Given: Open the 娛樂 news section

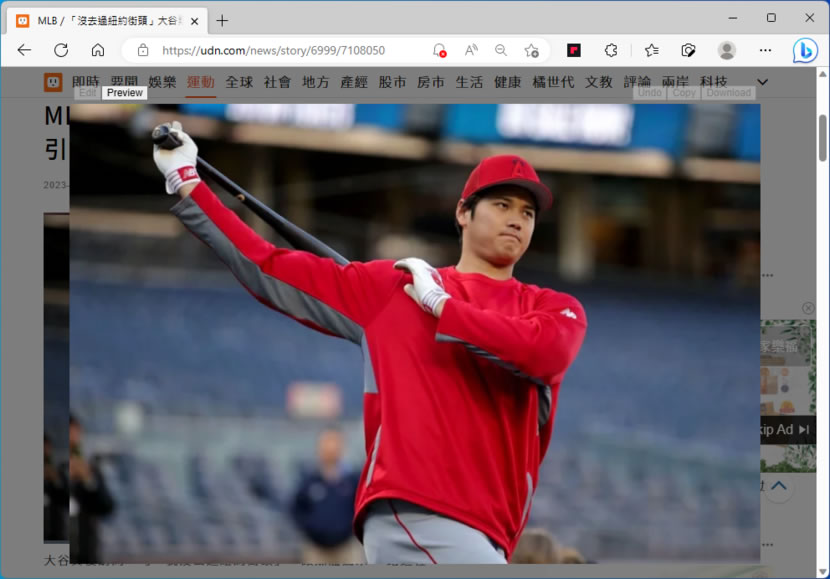Looking at the screenshot, I should pyautogui.click(x=162, y=82).
